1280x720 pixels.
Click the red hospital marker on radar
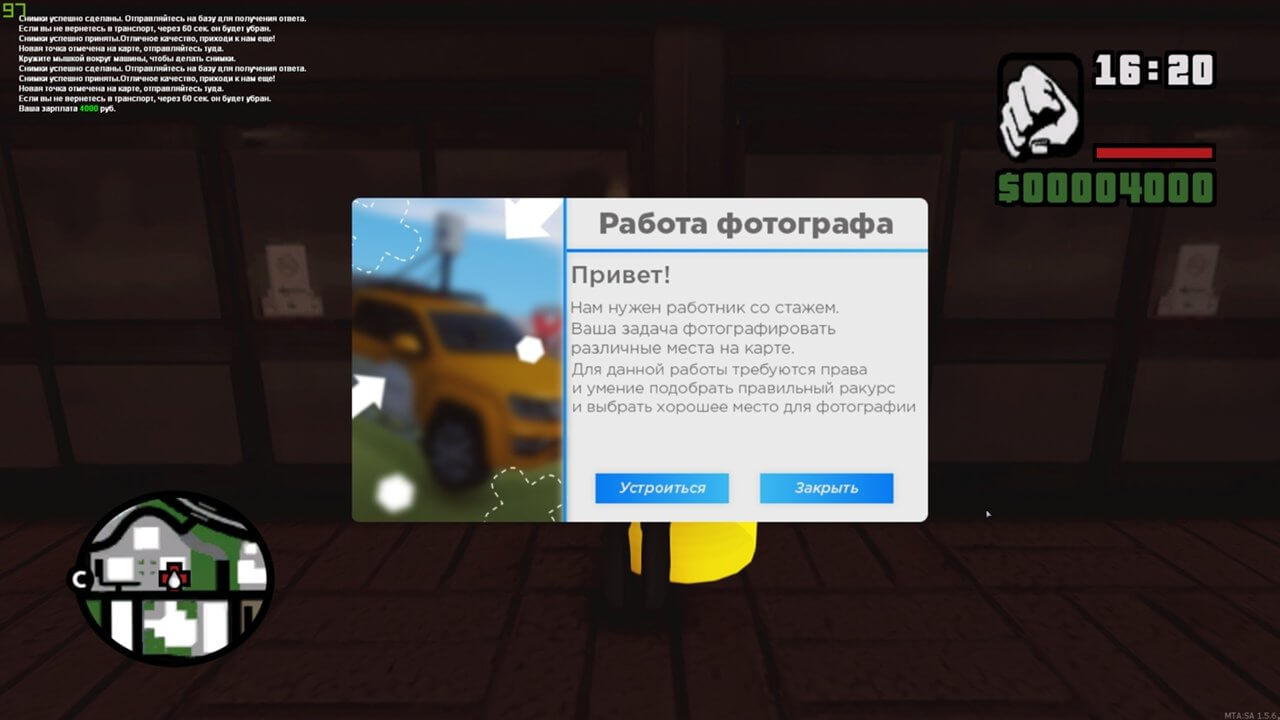pyautogui.click(x=175, y=577)
